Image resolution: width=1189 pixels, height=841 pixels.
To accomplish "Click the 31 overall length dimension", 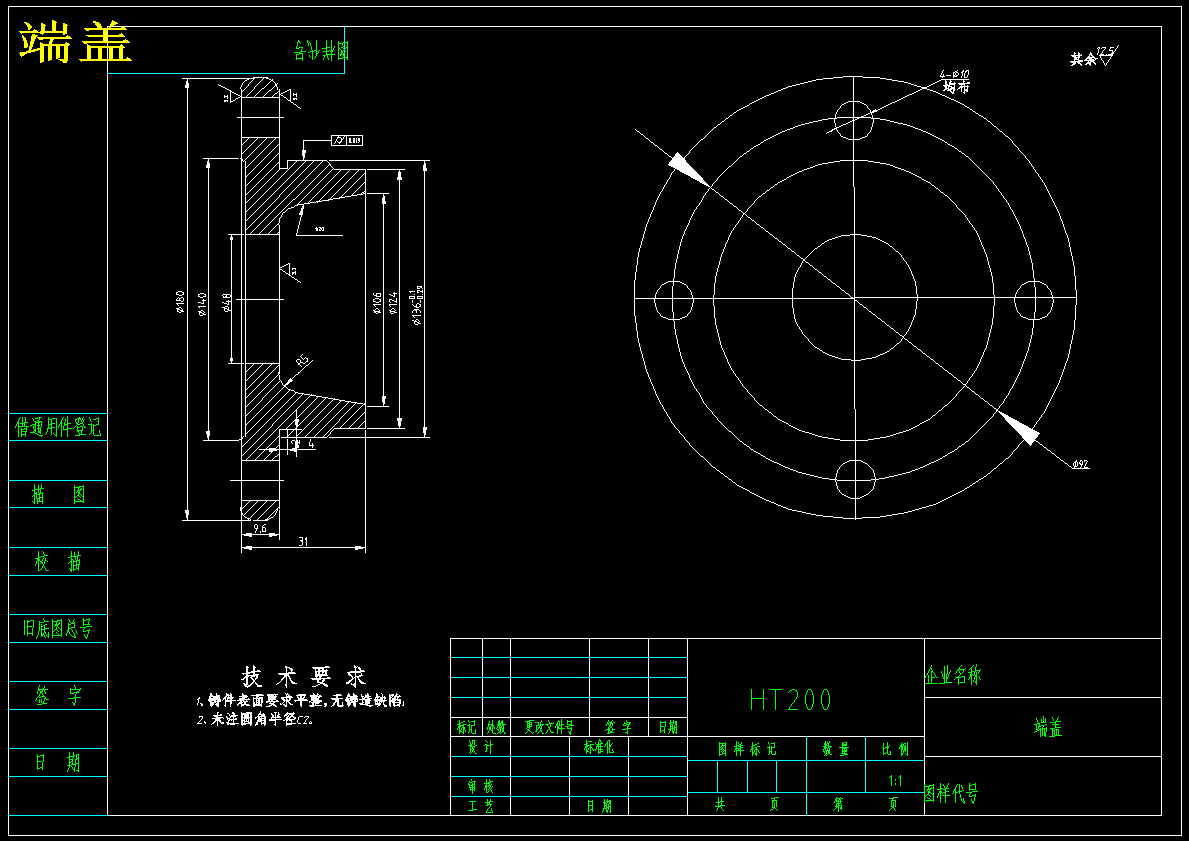I will tap(303, 541).
